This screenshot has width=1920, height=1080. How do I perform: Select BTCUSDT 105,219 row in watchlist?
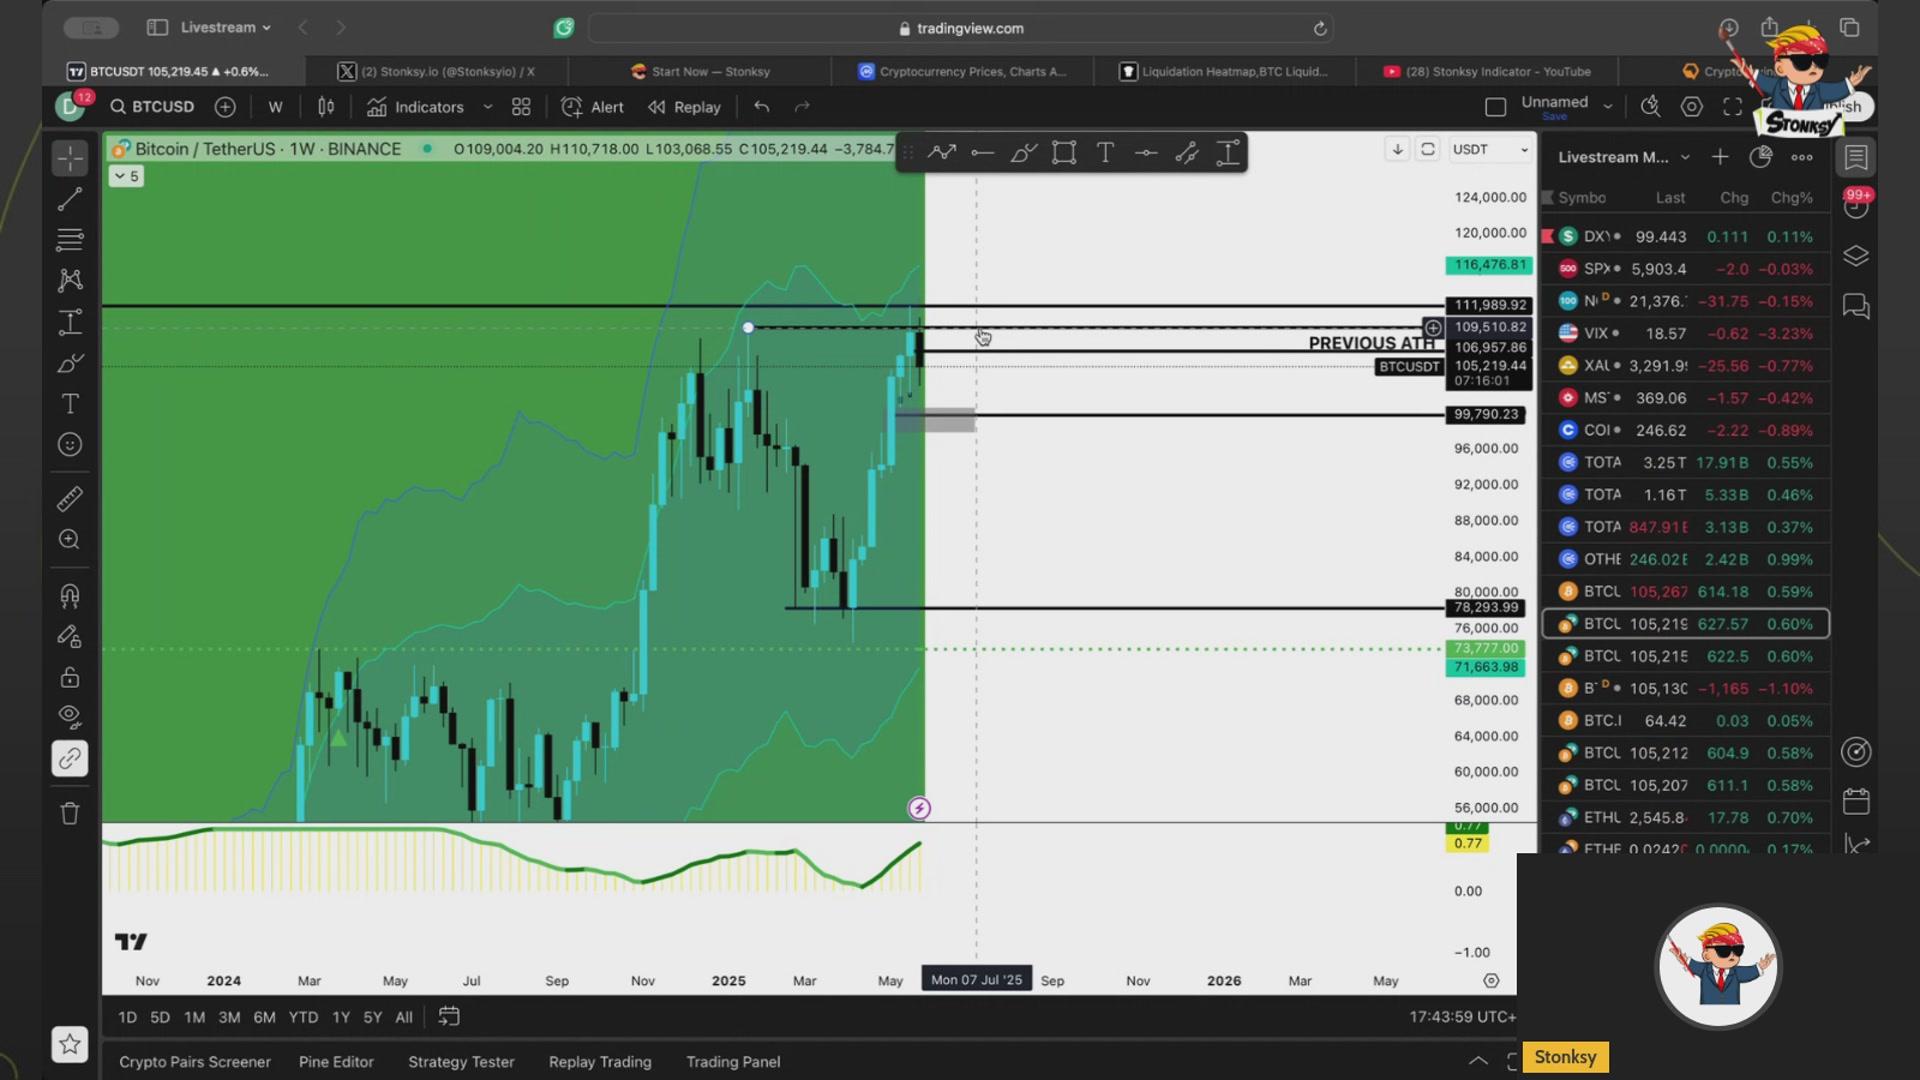1686,624
